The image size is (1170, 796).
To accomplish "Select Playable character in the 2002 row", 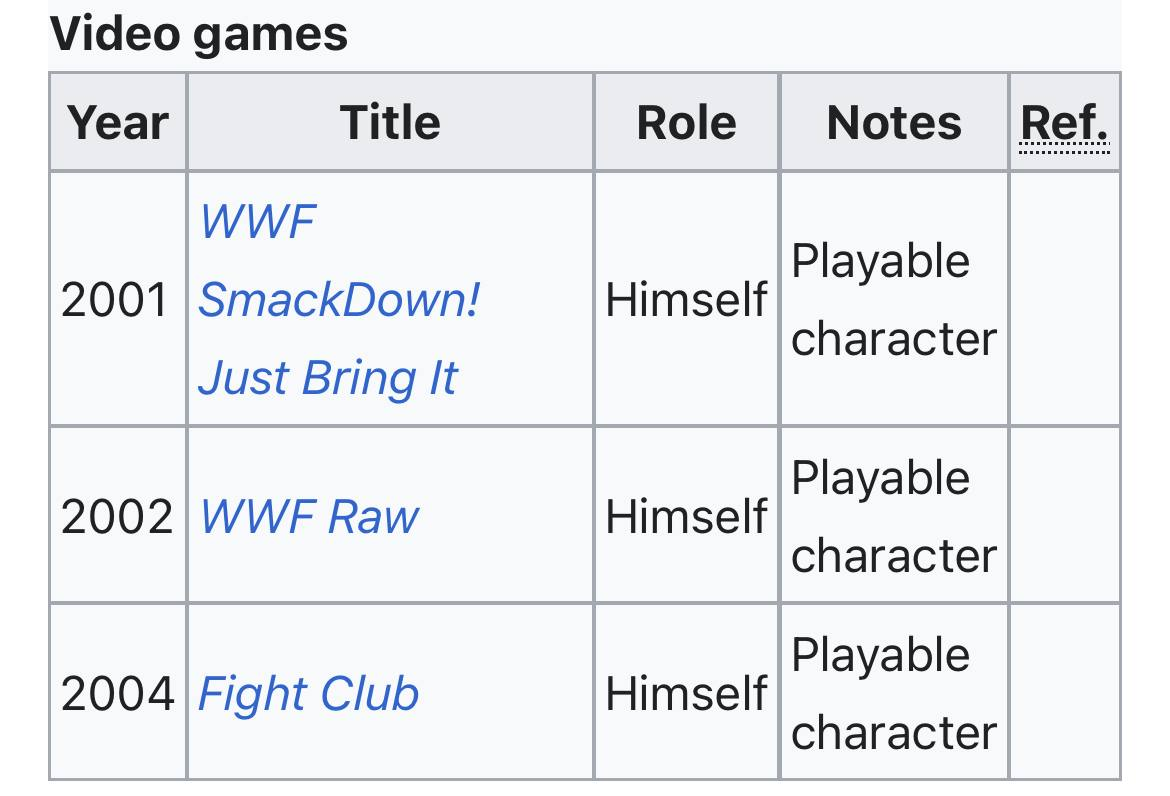I will point(893,516).
